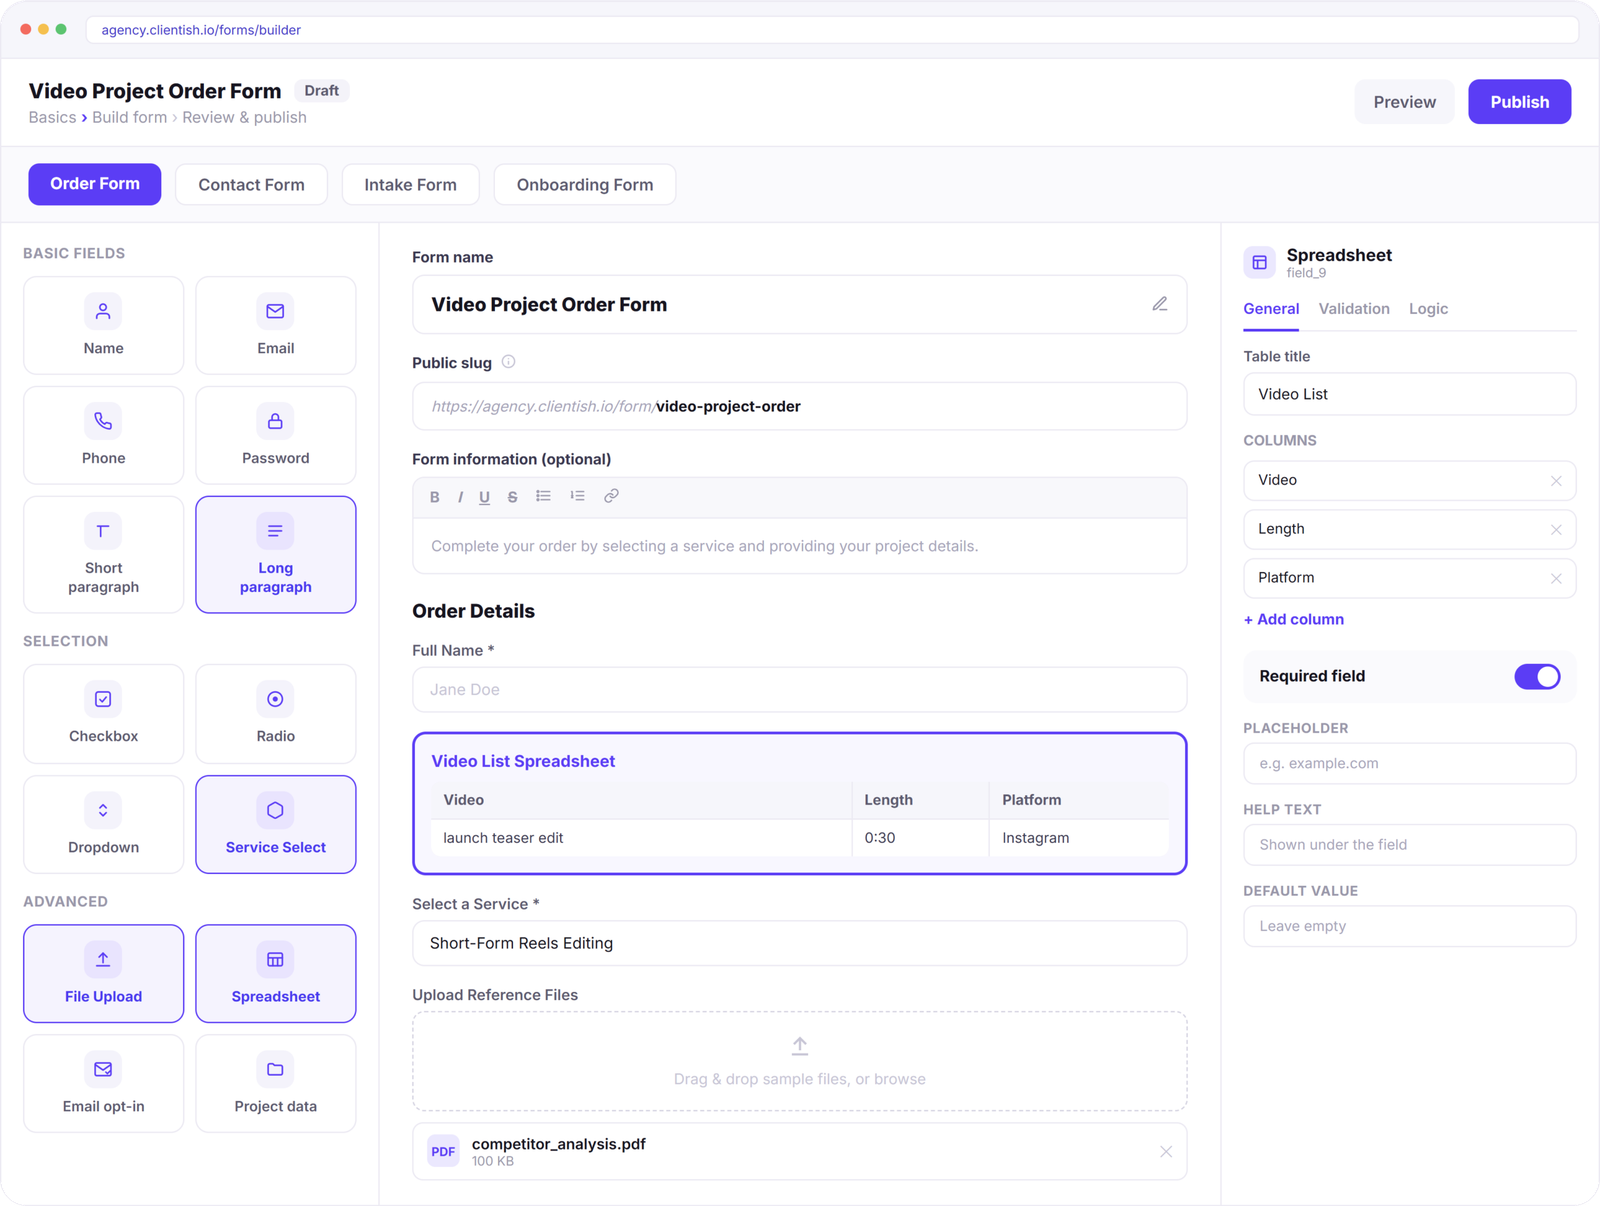Click the 'launch teaser edit' table cell

tap(641, 838)
